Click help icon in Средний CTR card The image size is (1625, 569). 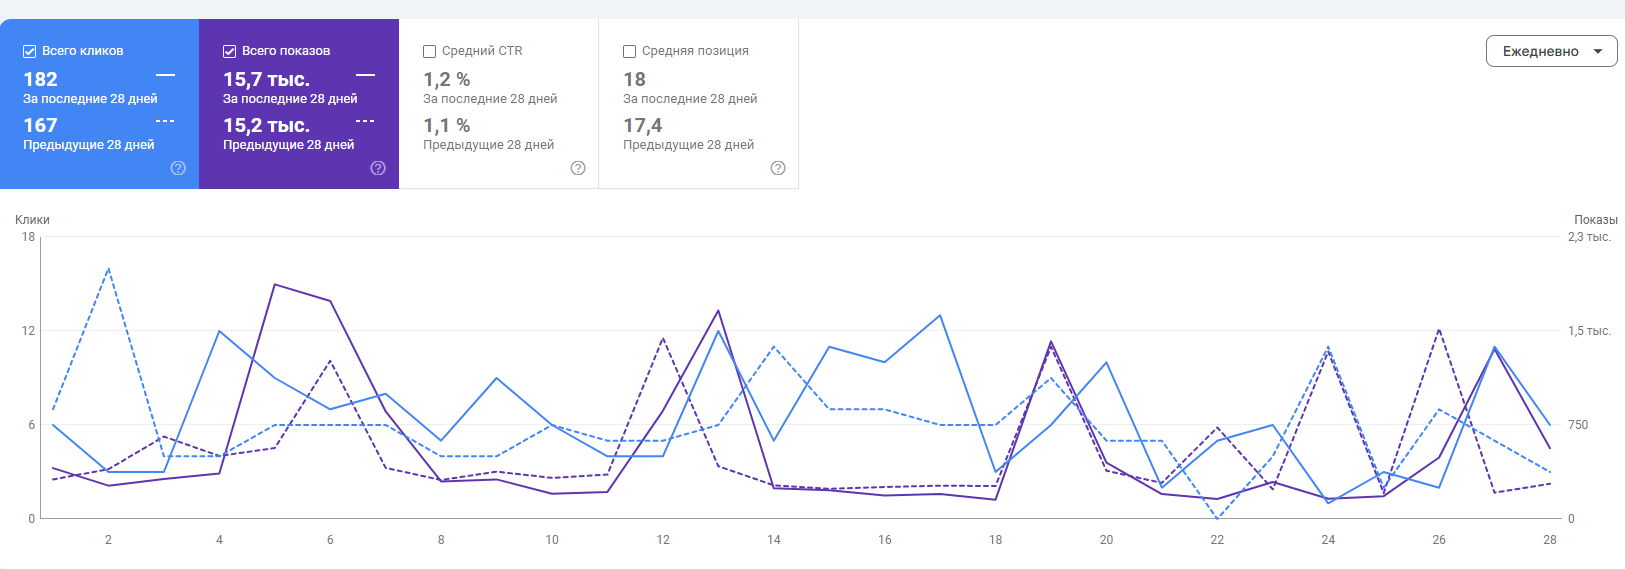coord(578,168)
